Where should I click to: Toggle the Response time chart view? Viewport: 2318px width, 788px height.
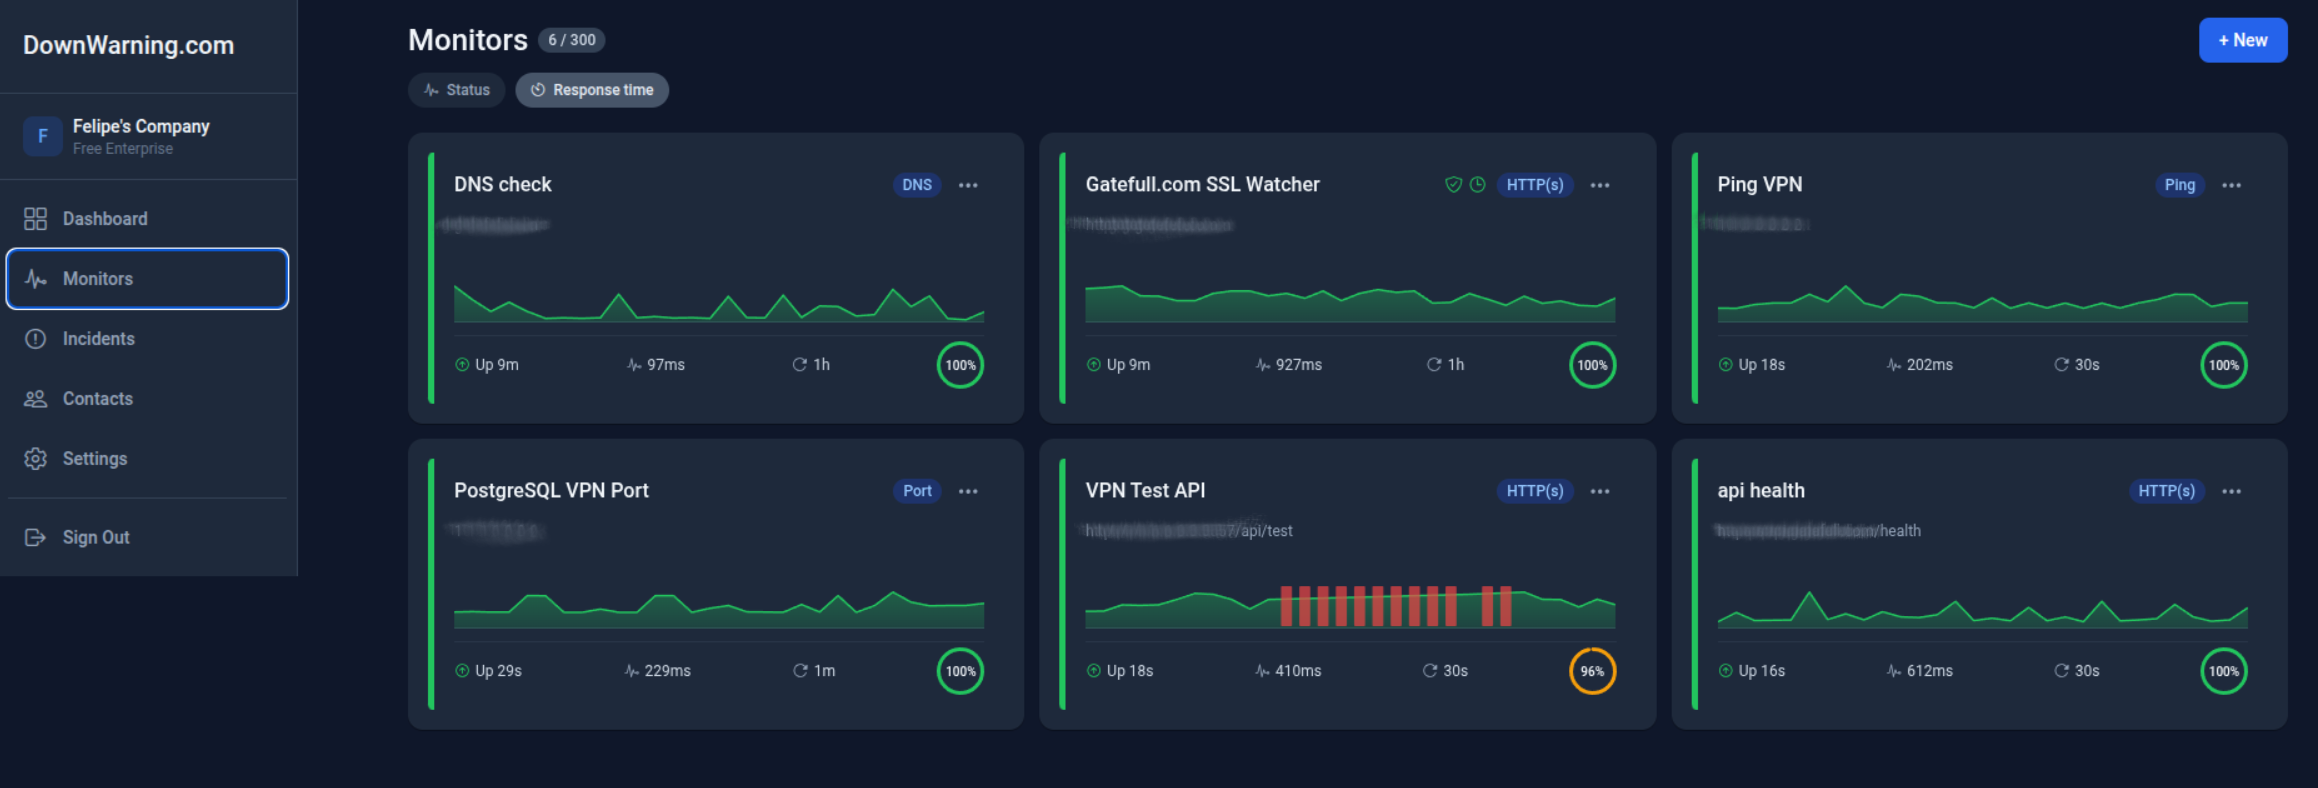click(x=592, y=90)
